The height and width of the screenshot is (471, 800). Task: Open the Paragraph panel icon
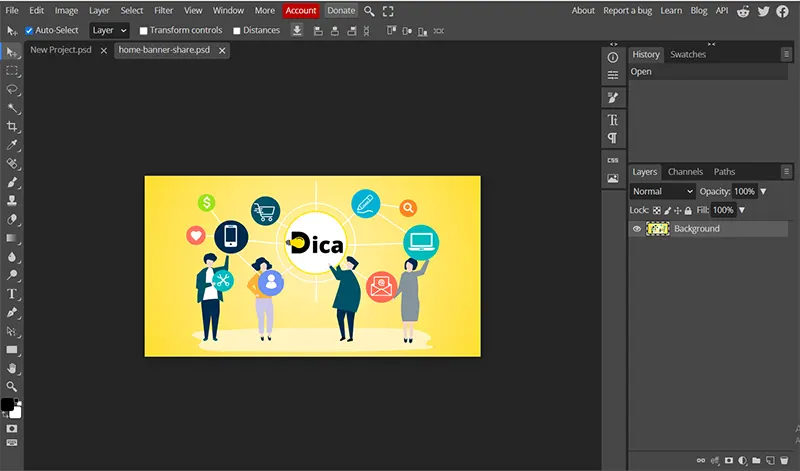613,138
